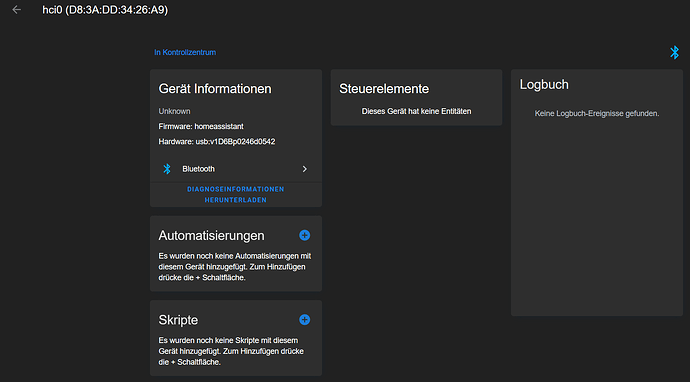The width and height of the screenshot is (690, 382).
Task: Add an automation with the plus icon
Action: [305, 235]
